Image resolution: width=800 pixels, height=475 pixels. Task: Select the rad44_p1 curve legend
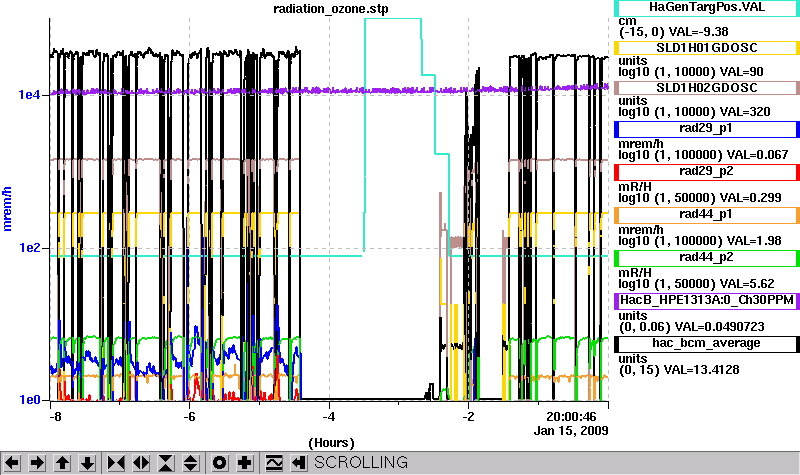(x=707, y=215)
